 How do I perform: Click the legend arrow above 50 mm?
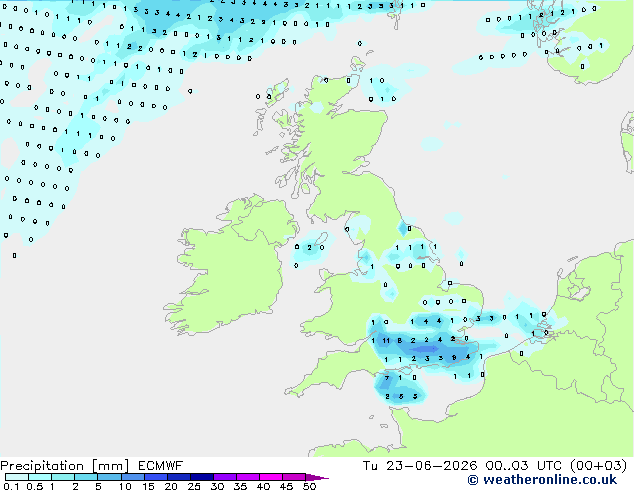point(317,477)
